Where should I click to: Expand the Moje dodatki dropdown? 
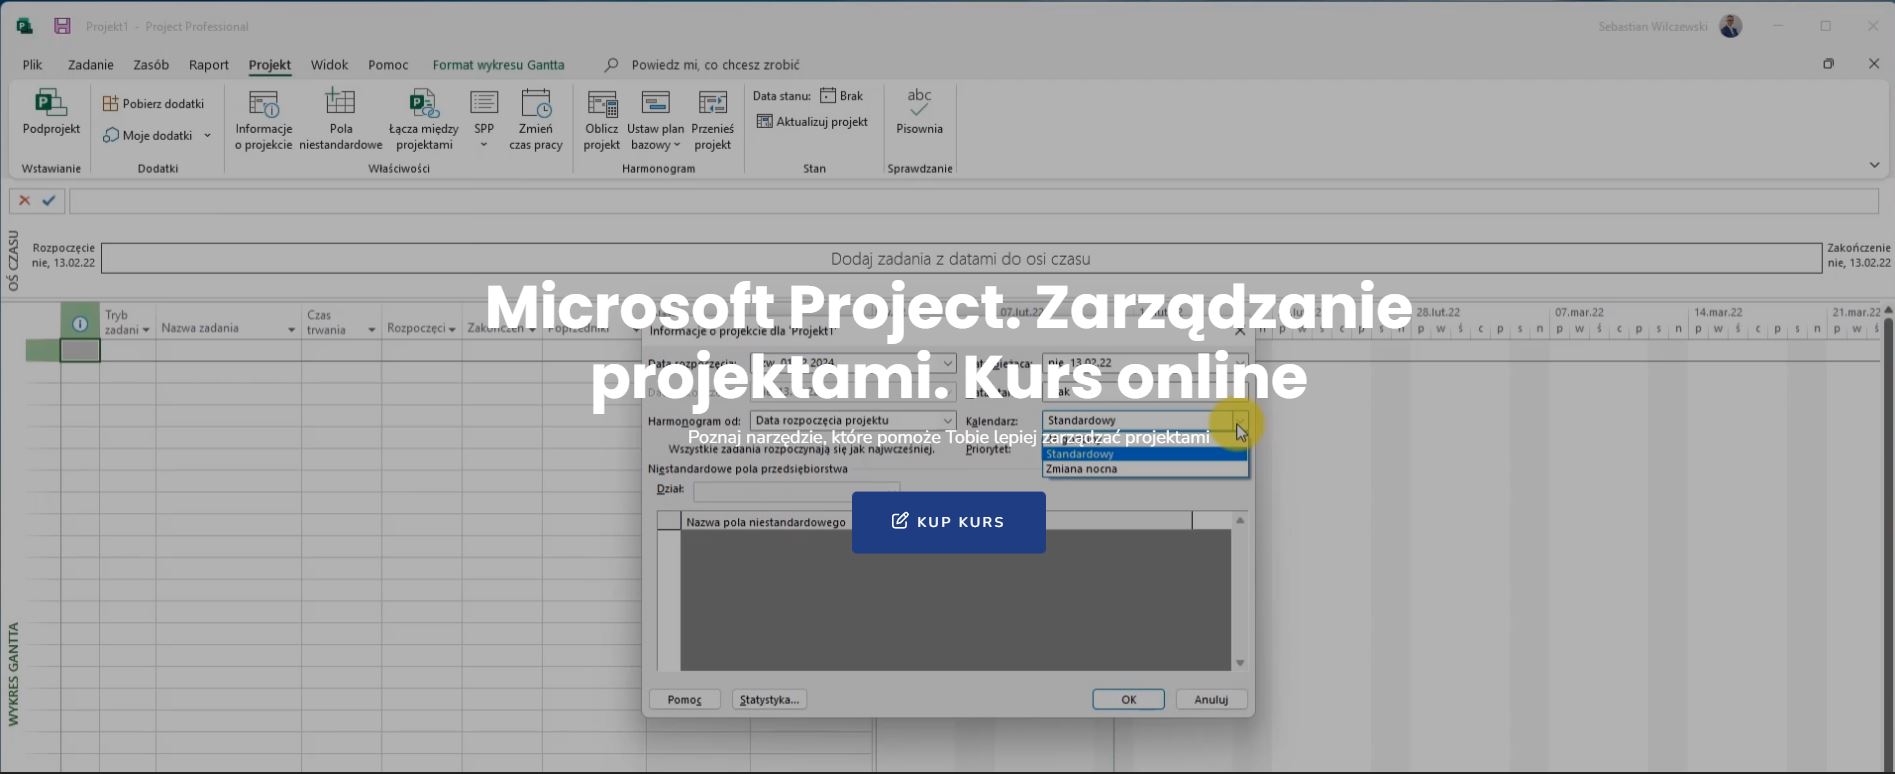[207, 136]
